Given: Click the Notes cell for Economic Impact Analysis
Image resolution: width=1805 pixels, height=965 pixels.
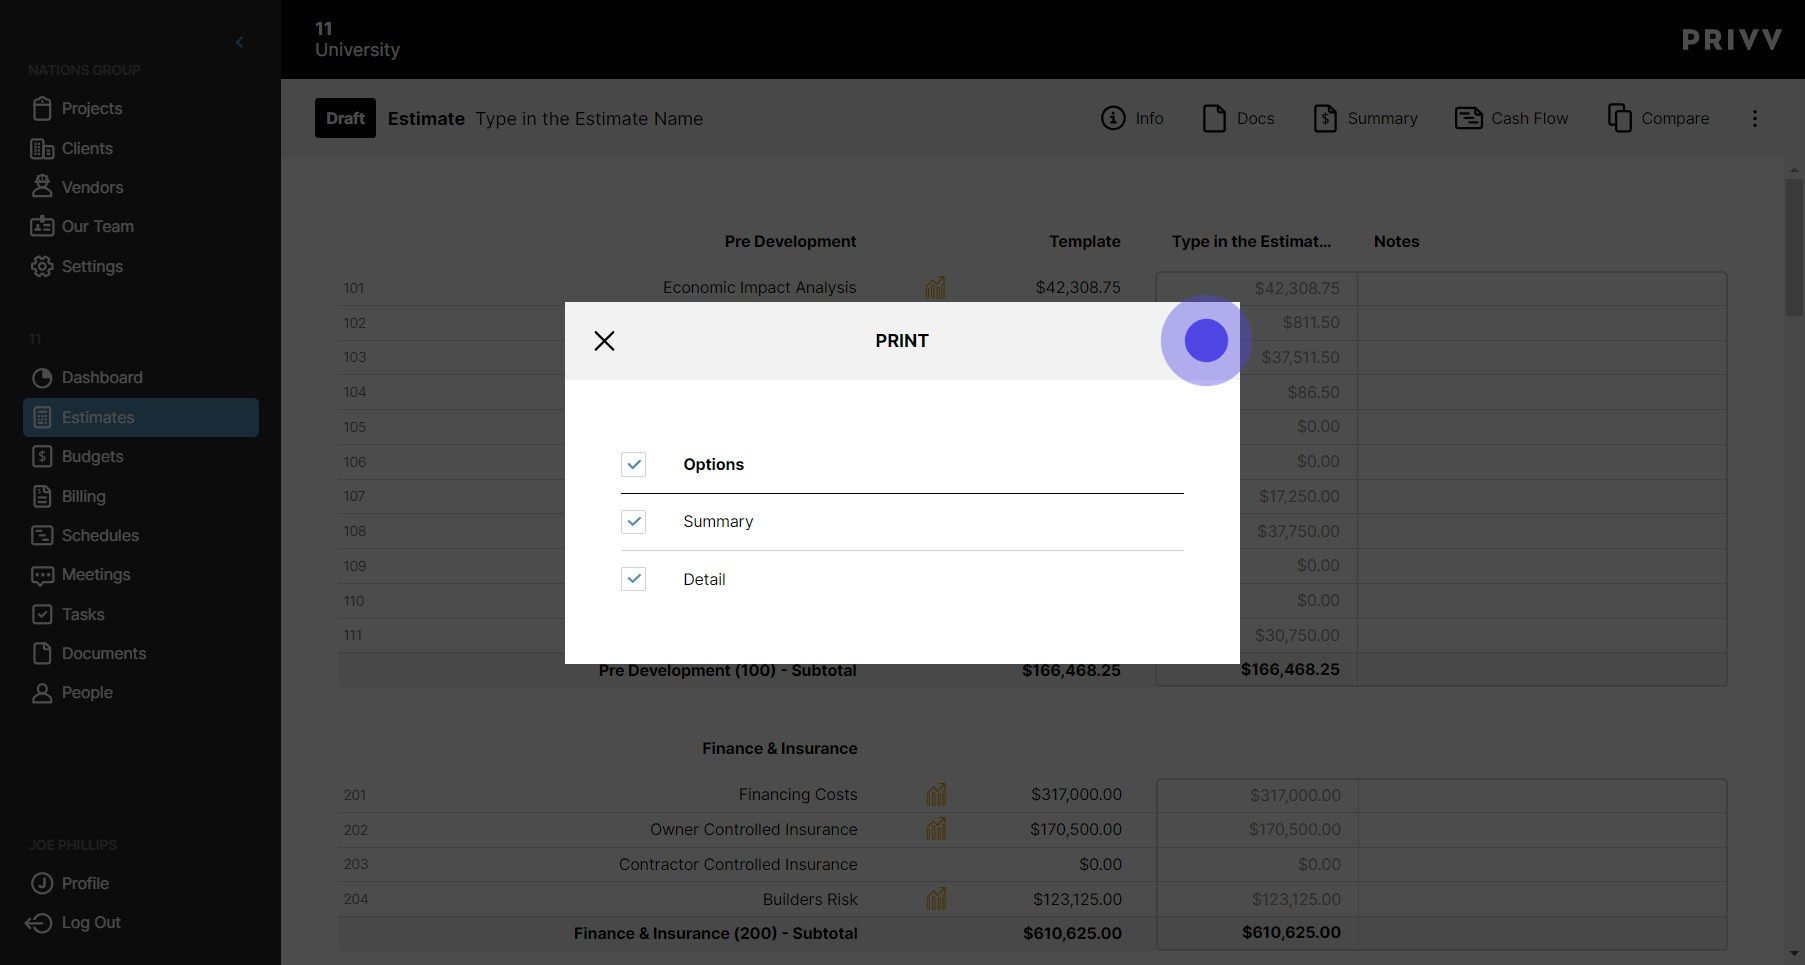Looking at the screenshot, I should pos(1541,288).
